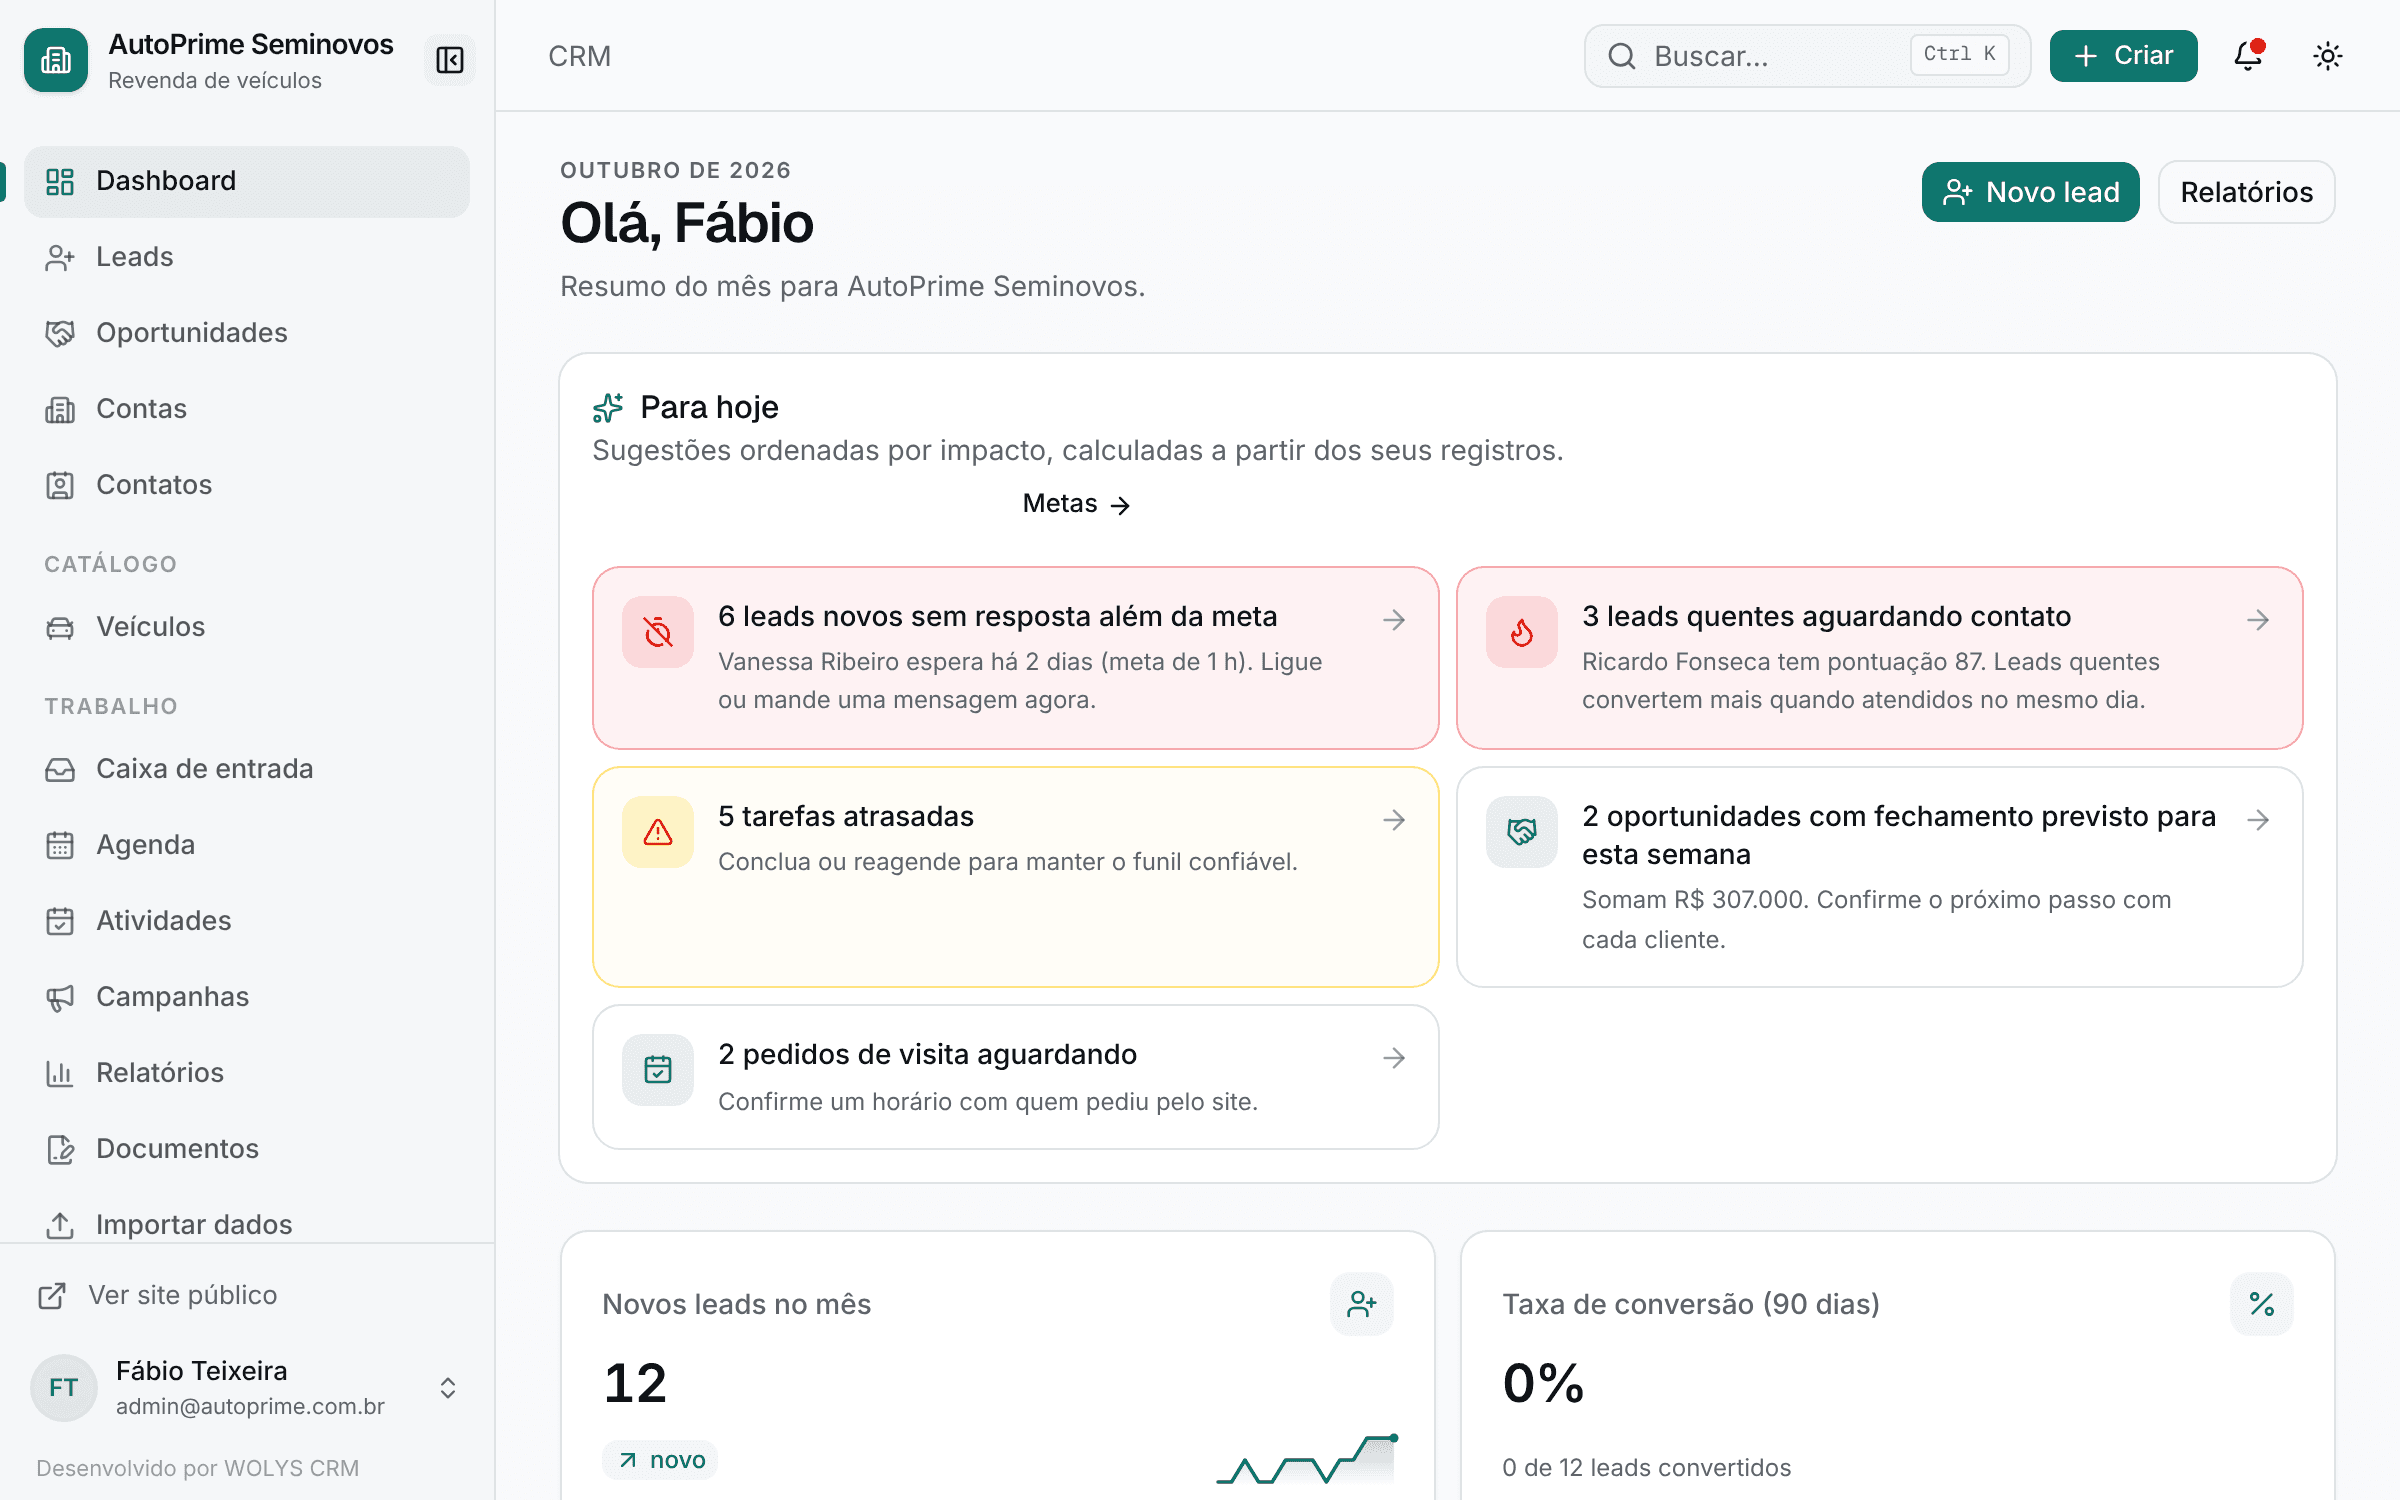Click the timer-off icon on leads novos card
Viewport: 2400px width, 1500px height.
(x=658, y=632)
